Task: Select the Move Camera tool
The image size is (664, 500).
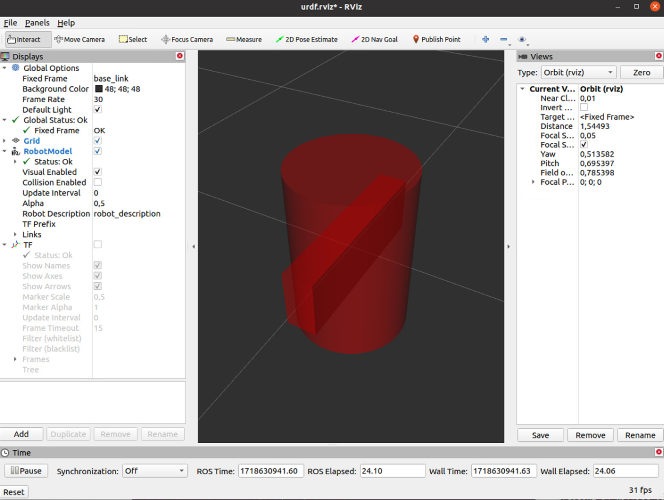Action: (79, 40)
